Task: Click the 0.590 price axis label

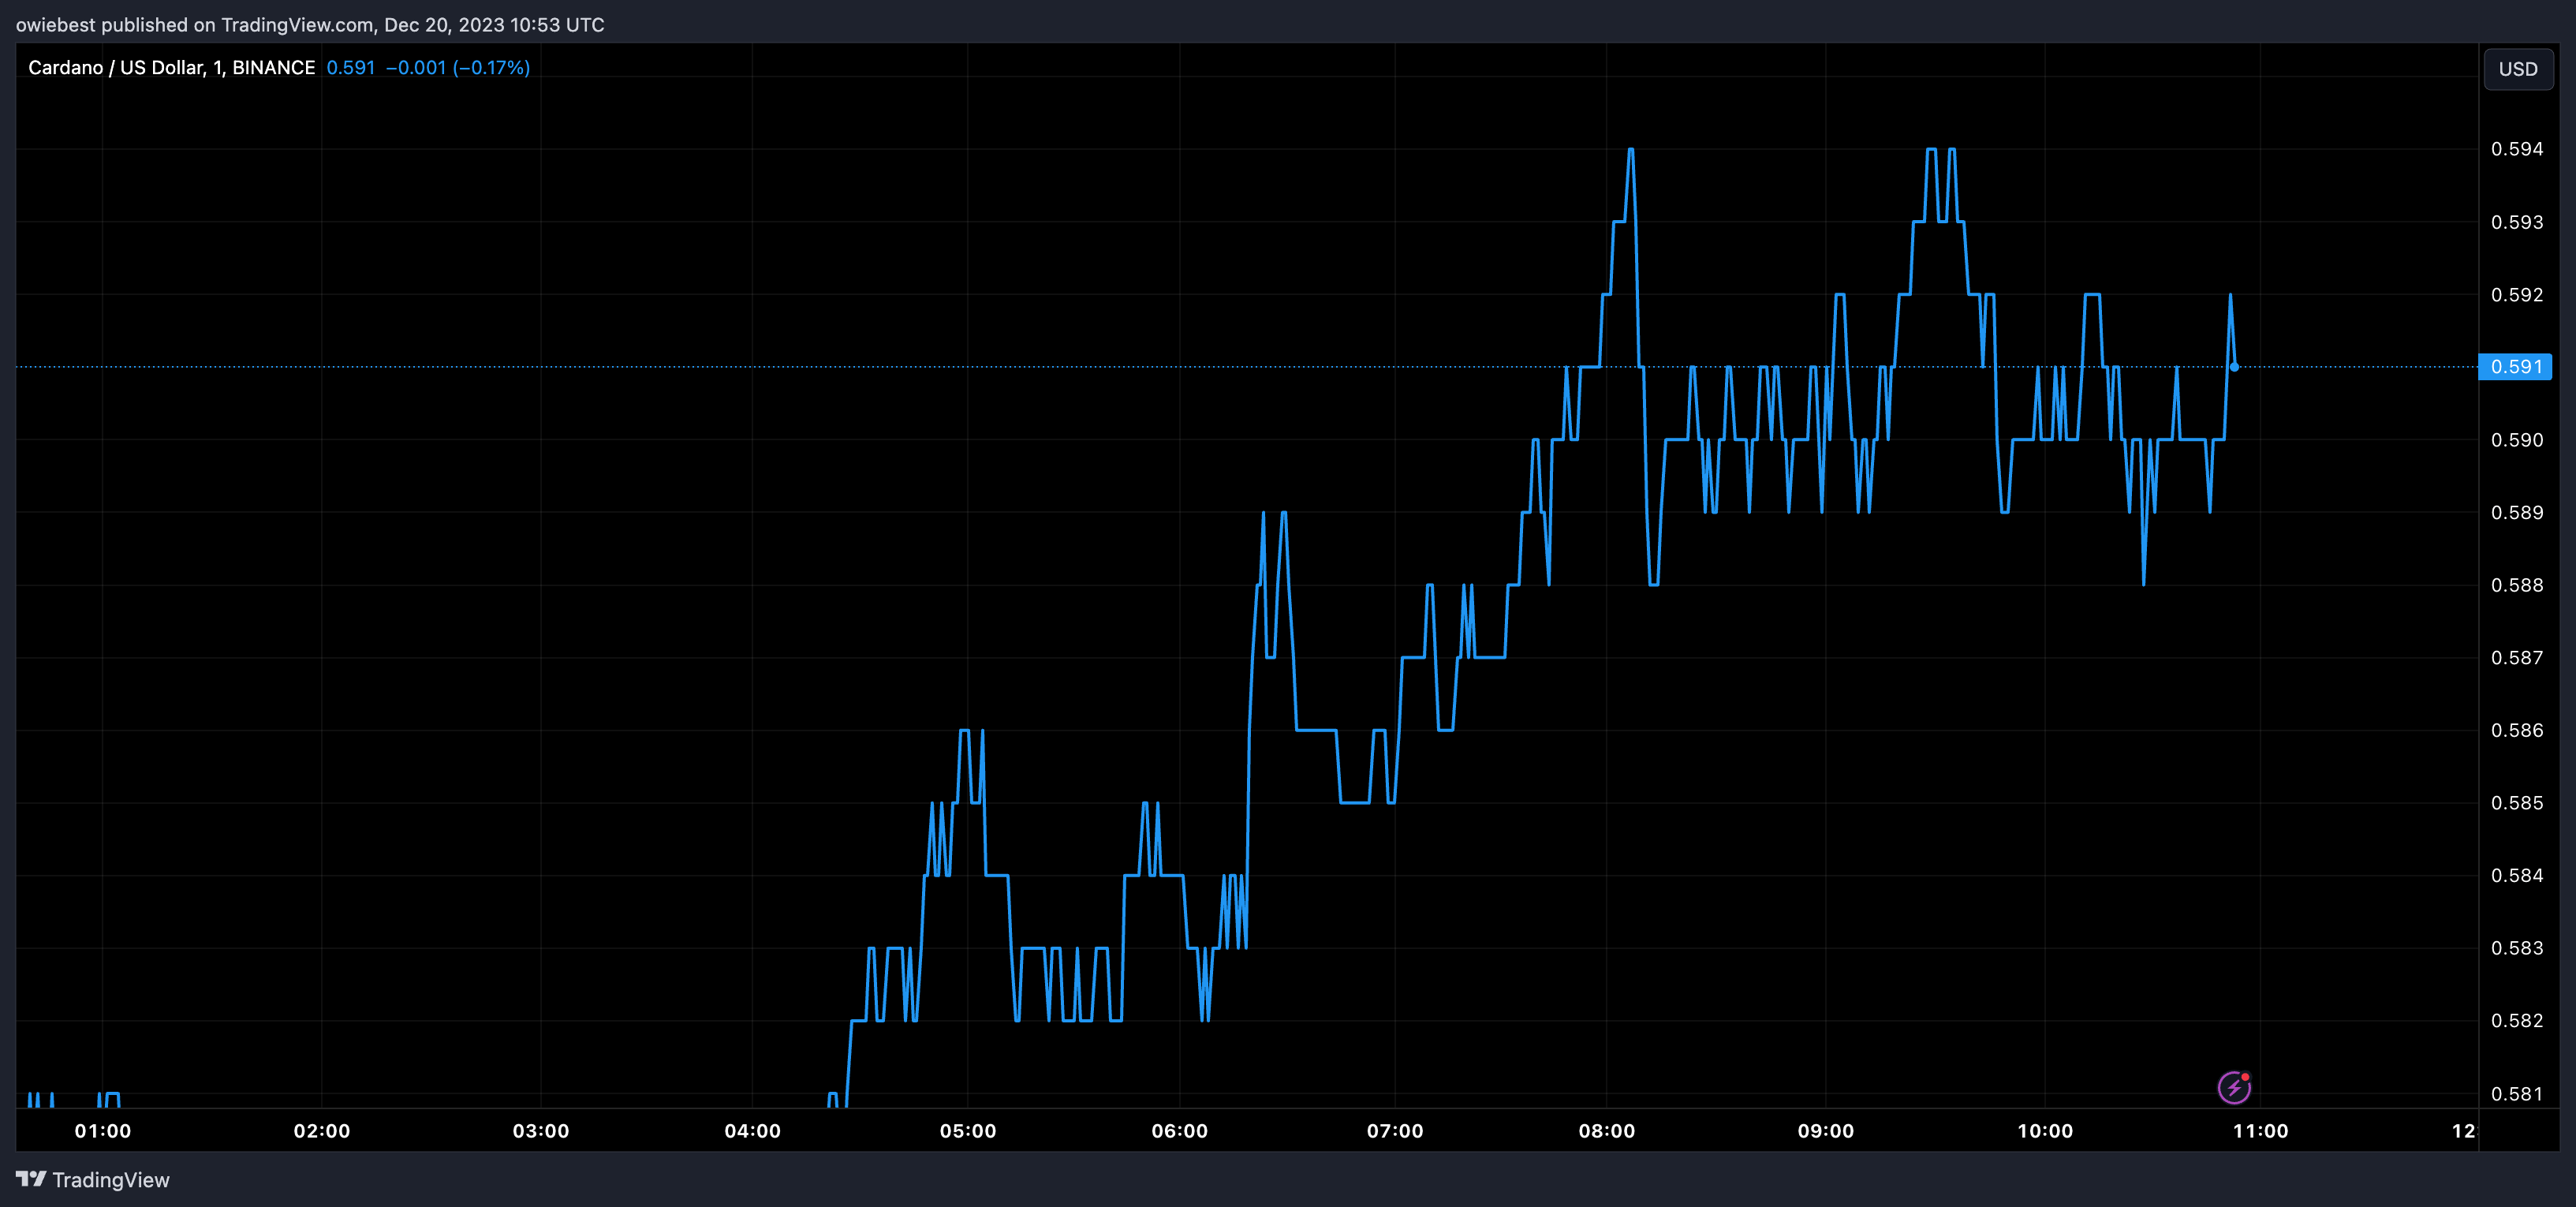Action: pos(2517,440)
